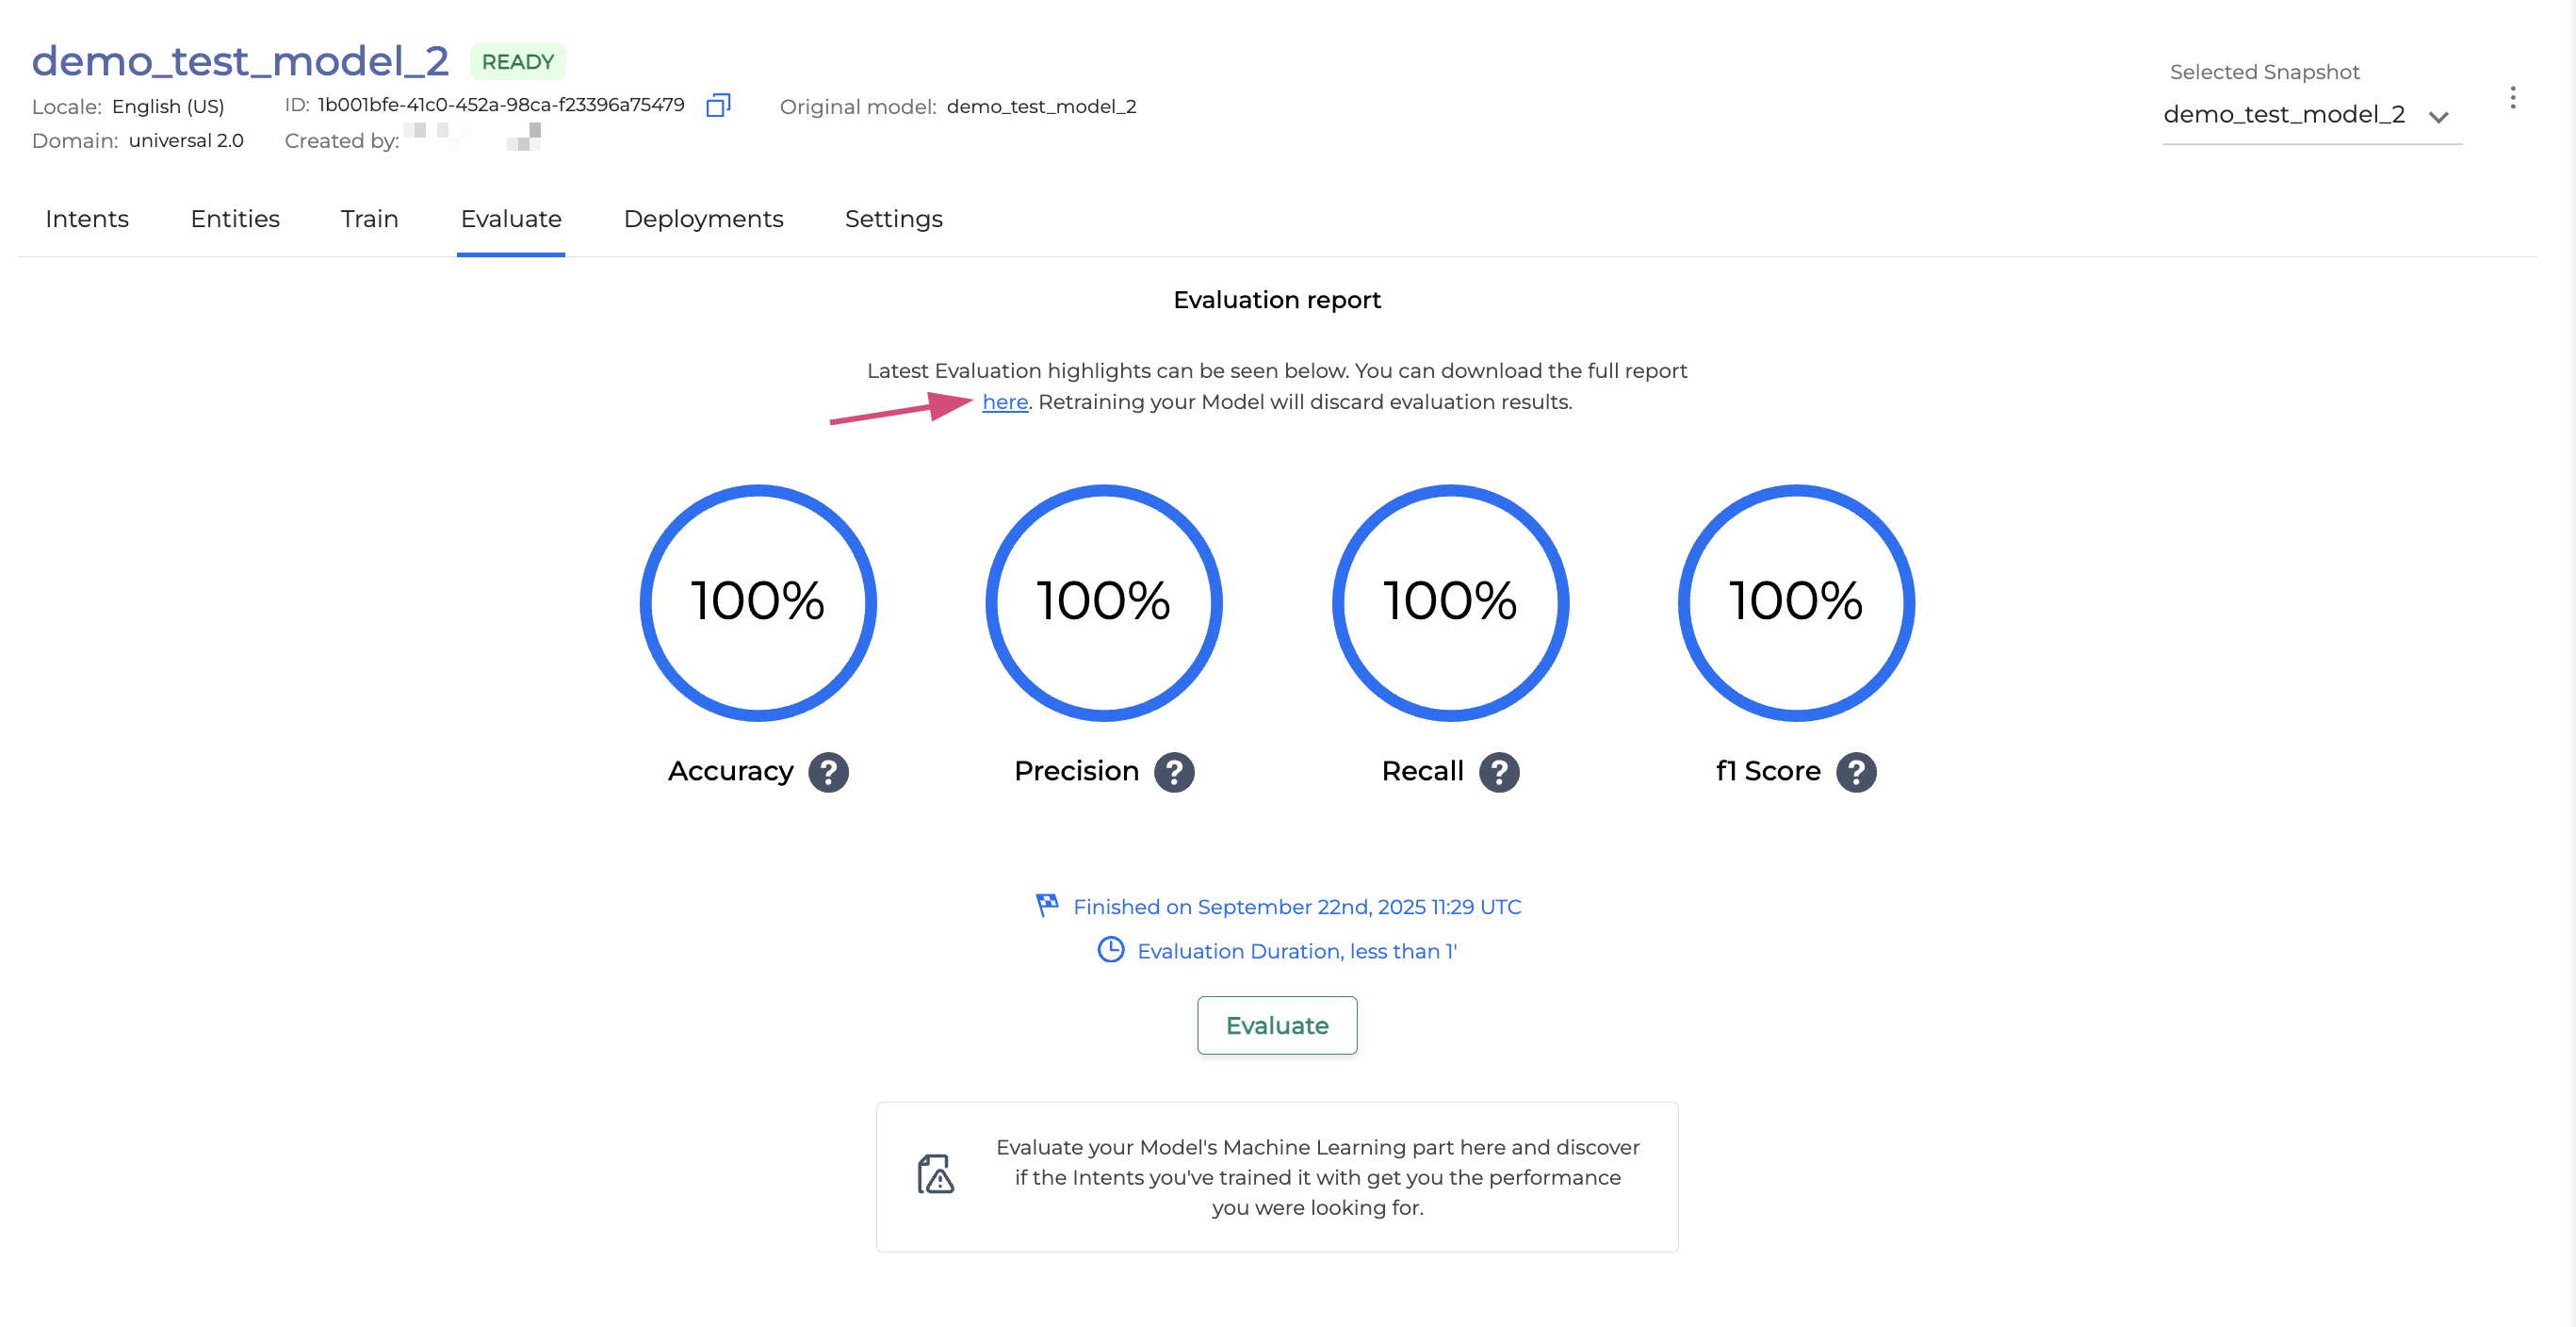Image resolution: width=2576 pixels, height=1327 pixels.
Task: Show help for the Accuracy metric
Action: (828, 772)
